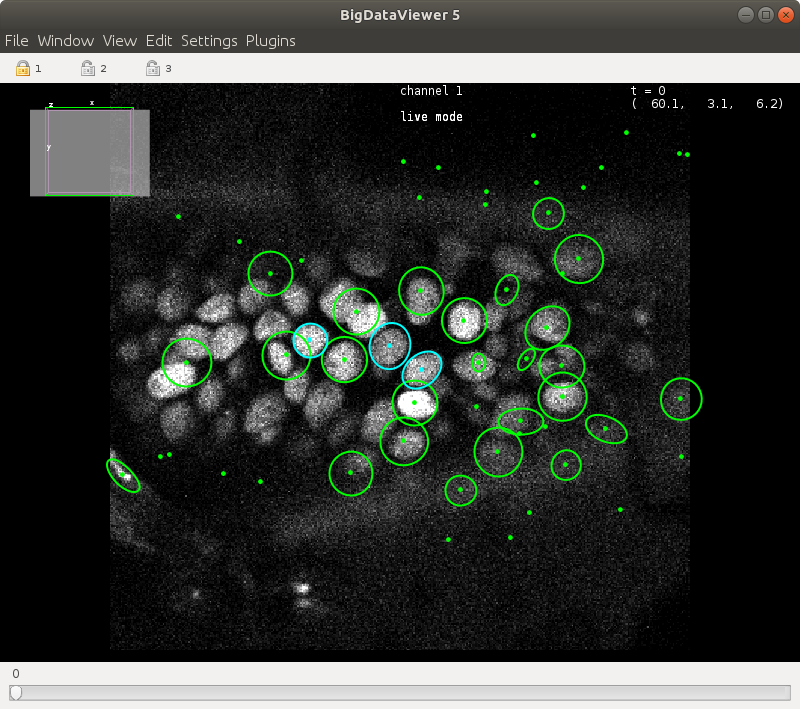Click the timepoint slider track
This screenshot has width=800, height=709.
click(x=400, y=692)
